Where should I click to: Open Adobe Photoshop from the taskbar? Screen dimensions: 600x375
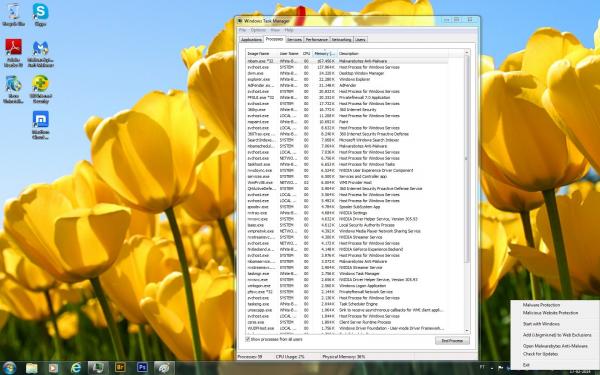[142, 368]
